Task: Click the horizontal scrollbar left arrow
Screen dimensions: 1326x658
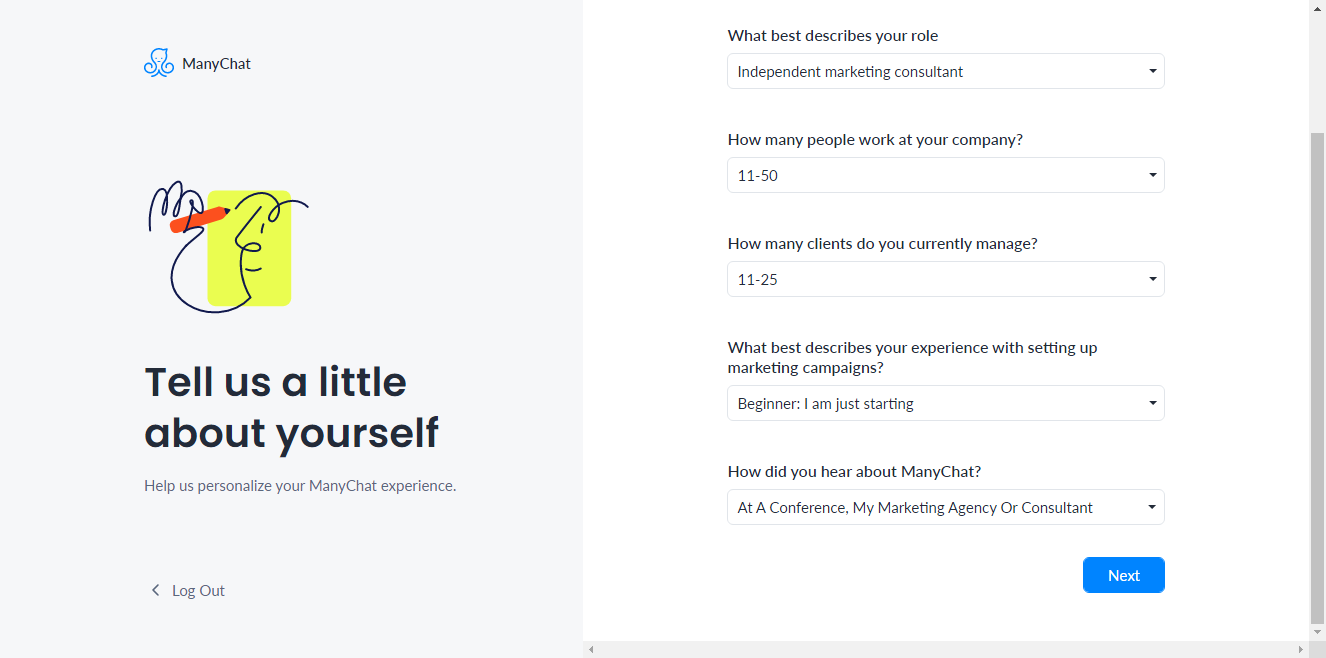Action: (x=591, y=650)
